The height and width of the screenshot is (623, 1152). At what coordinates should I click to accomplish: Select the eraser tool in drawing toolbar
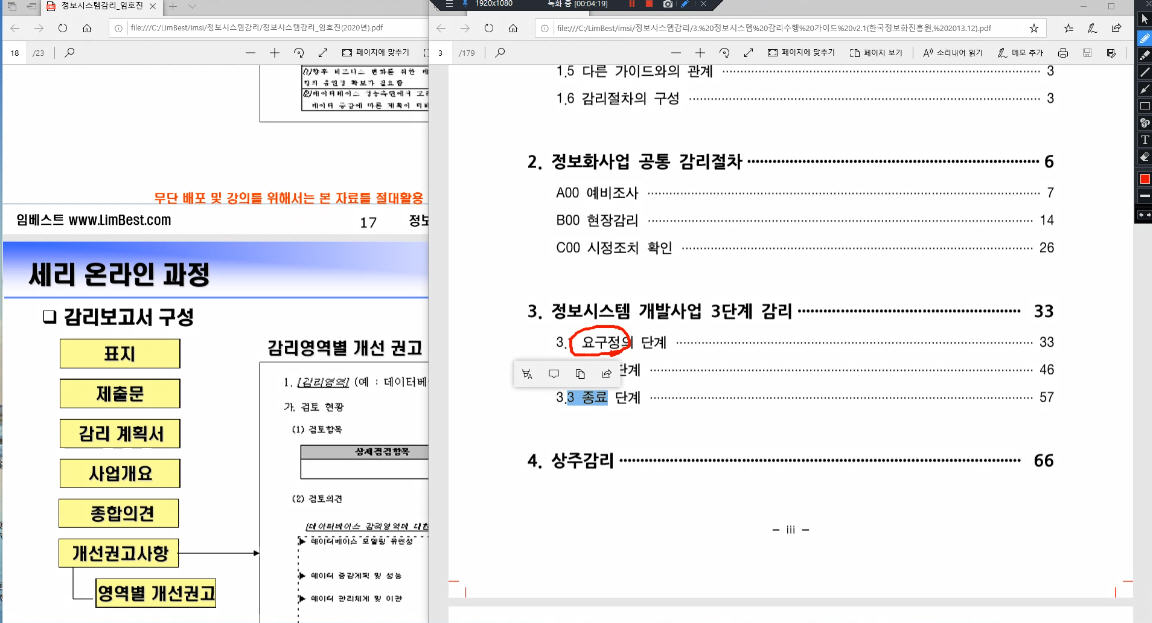pos(1144,156)
